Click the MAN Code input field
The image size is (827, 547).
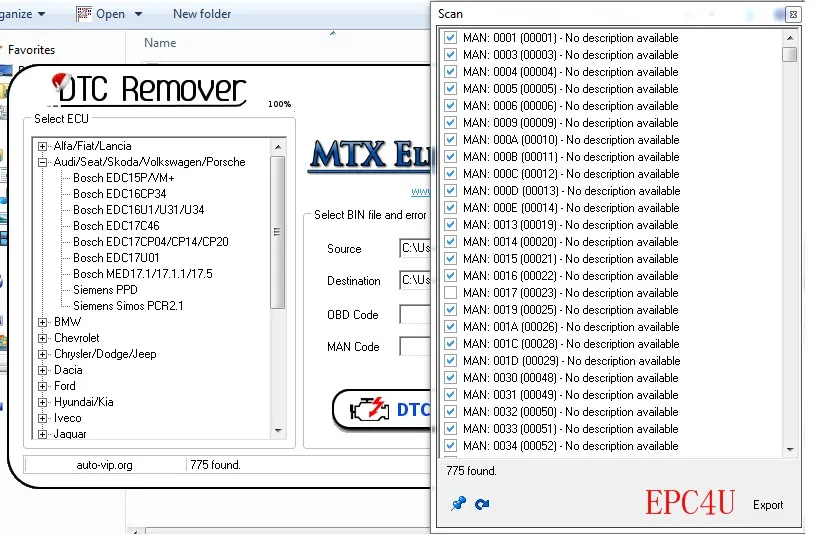(x=415, y=347)
